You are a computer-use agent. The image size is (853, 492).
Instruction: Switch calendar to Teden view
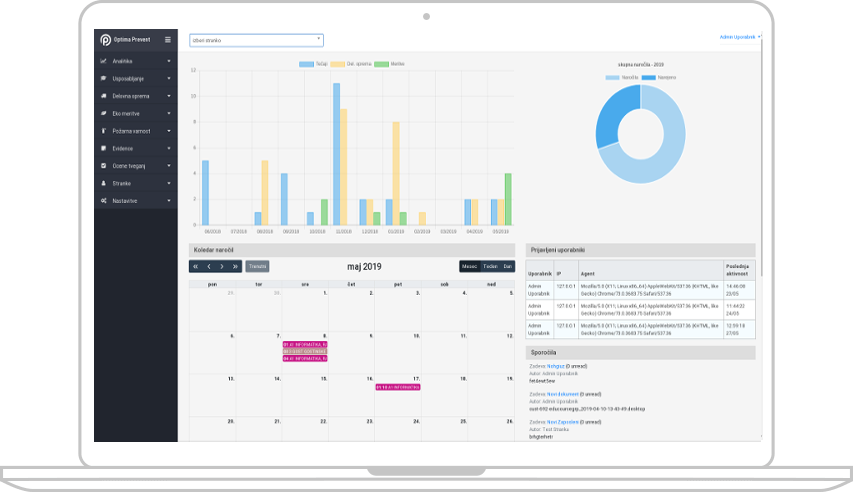pyautogui.click(x=490, y=266)
